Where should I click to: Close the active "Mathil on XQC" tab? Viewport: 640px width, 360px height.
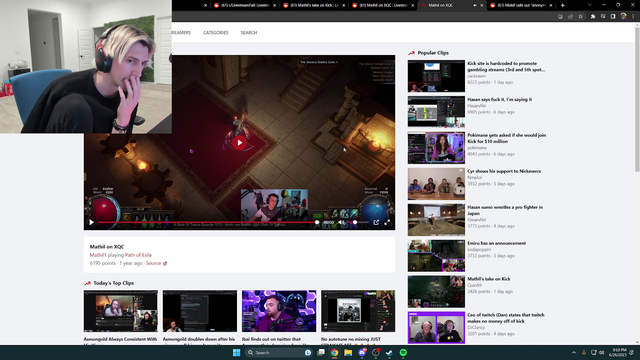click(482, 5)
